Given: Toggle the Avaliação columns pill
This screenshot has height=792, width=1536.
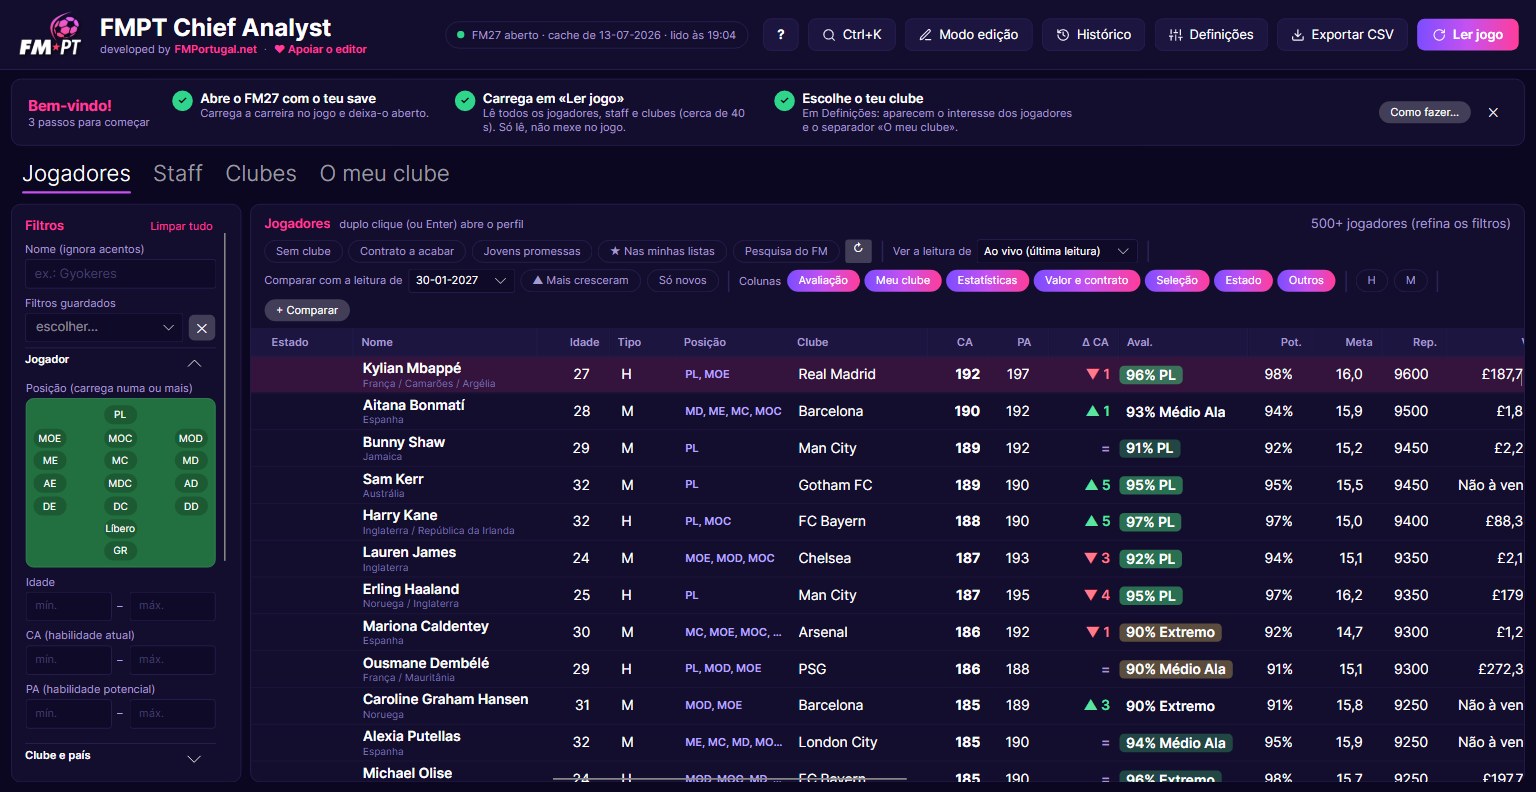Looking at the screenshot, I should click(823, 281).
